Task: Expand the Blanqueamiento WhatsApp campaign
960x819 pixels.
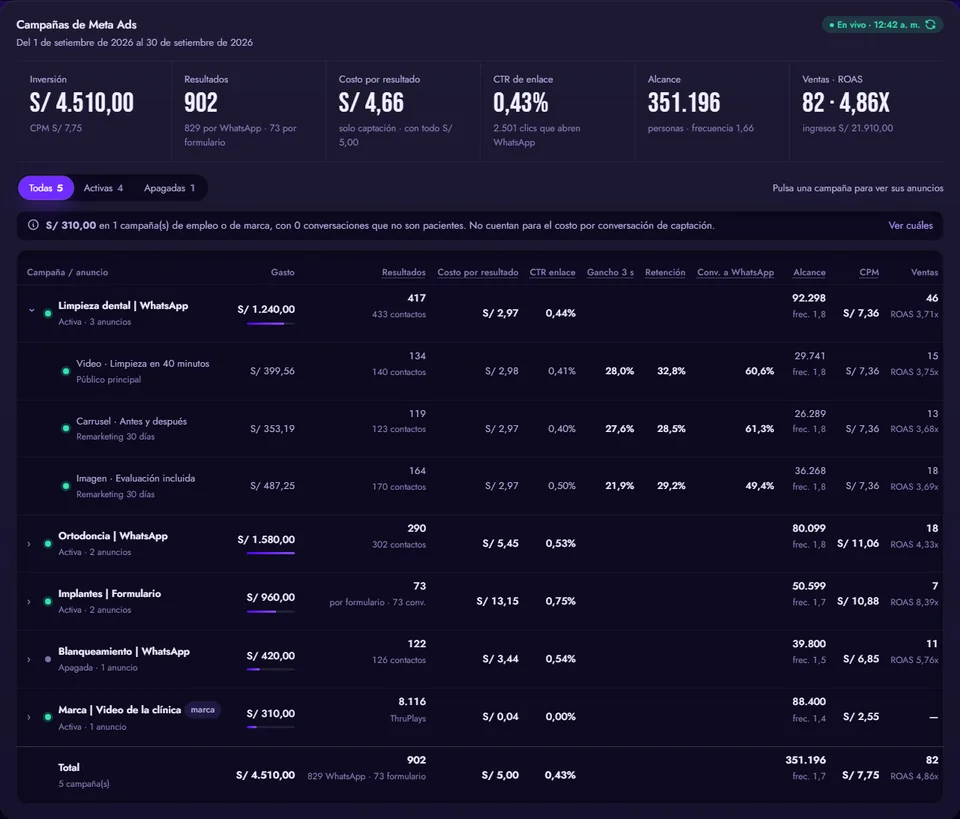Action: point(29,659)
